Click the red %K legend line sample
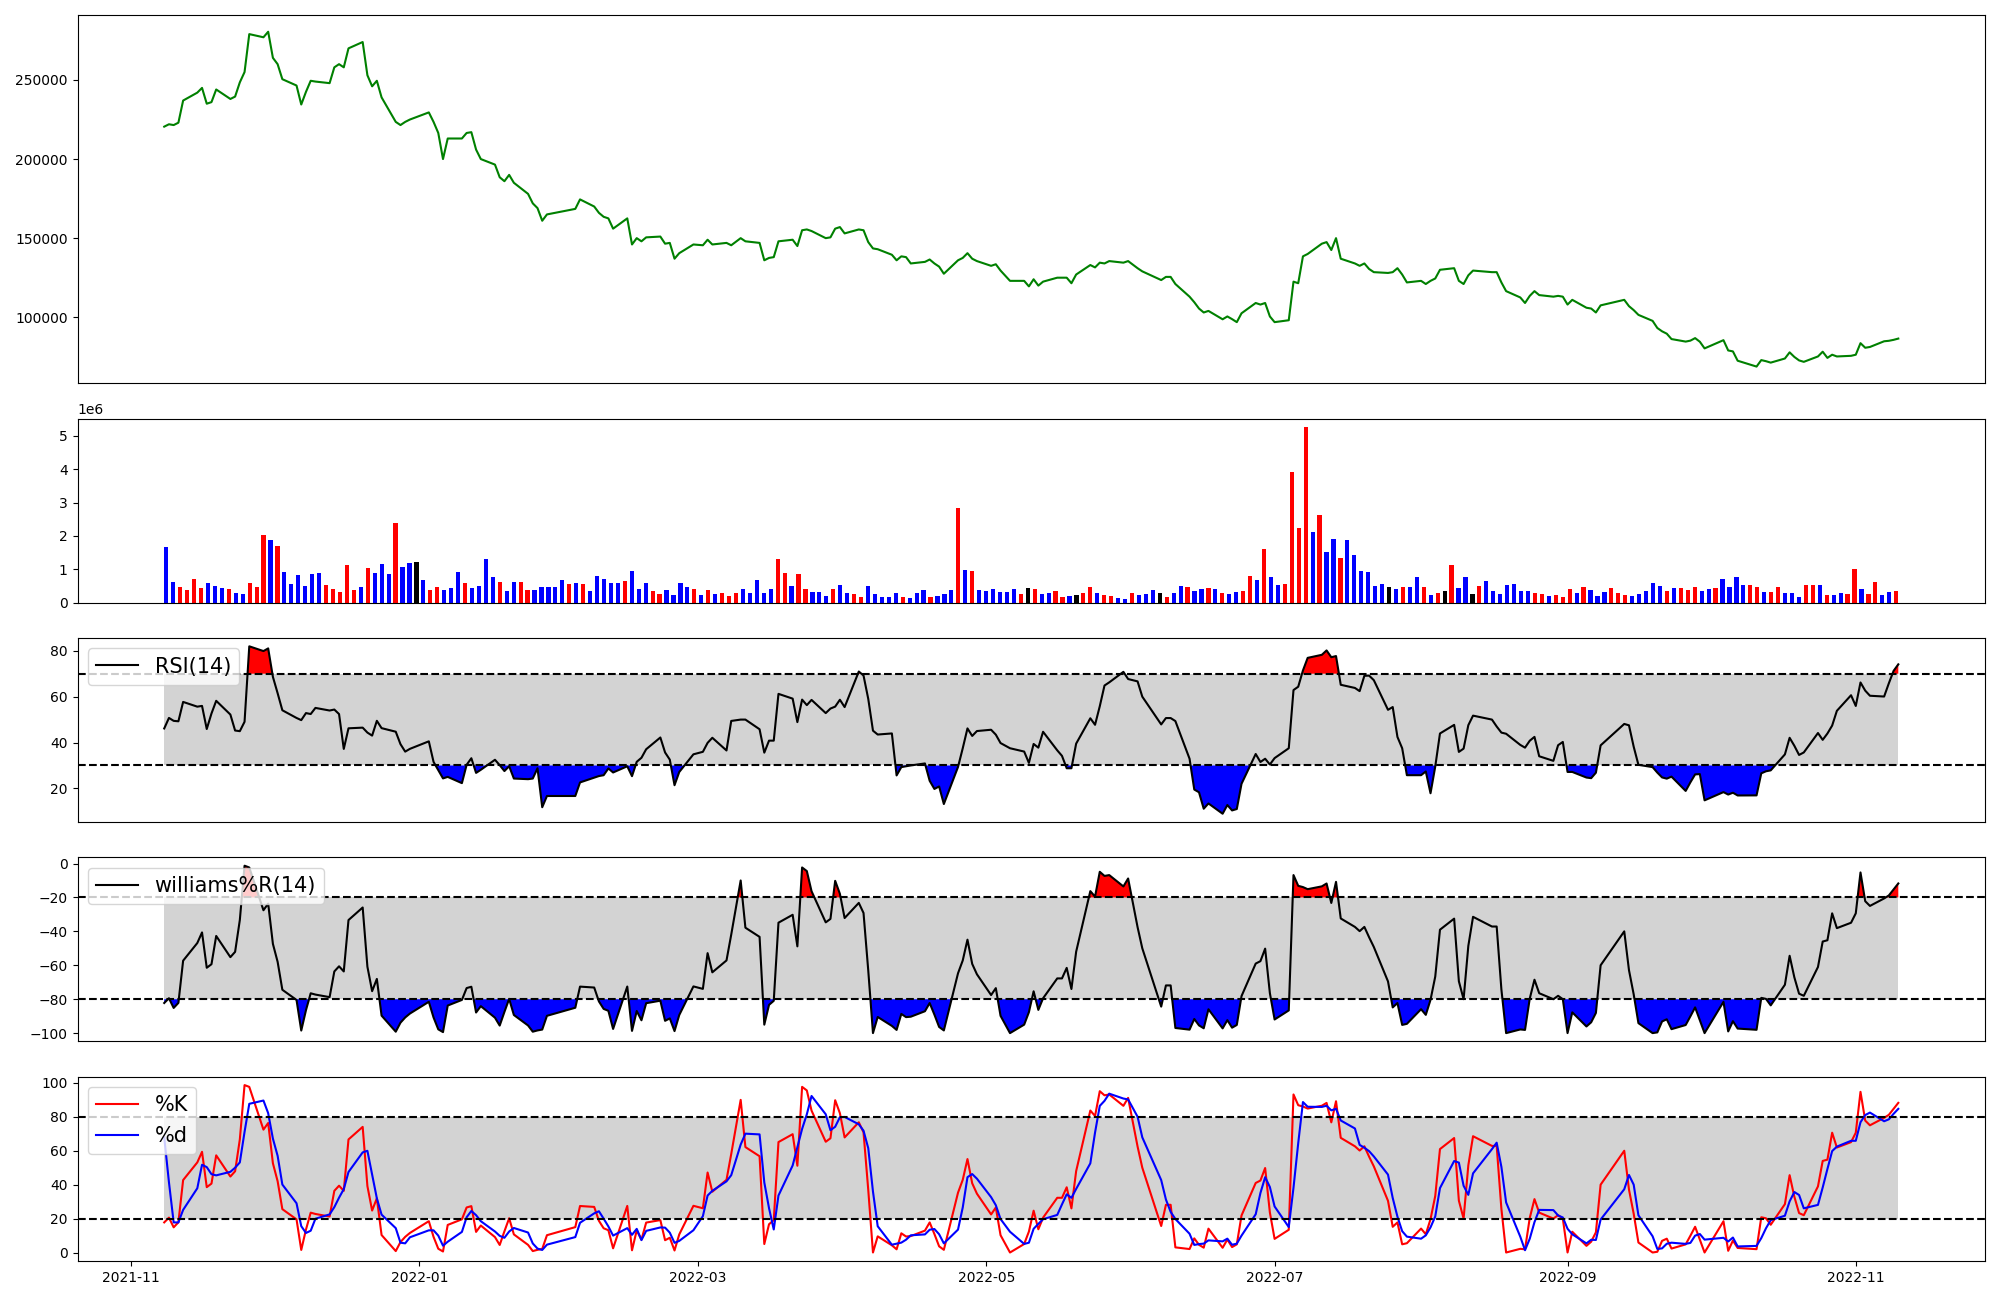Image resolution: width=2000 pixels, height=1300 pixels. (x=116, y=1104)
